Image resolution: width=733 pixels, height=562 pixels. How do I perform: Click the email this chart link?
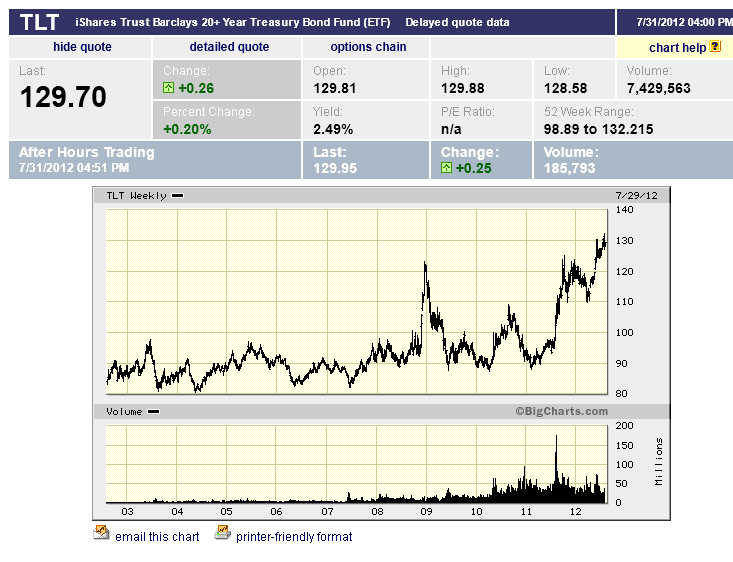click(157, 536)
